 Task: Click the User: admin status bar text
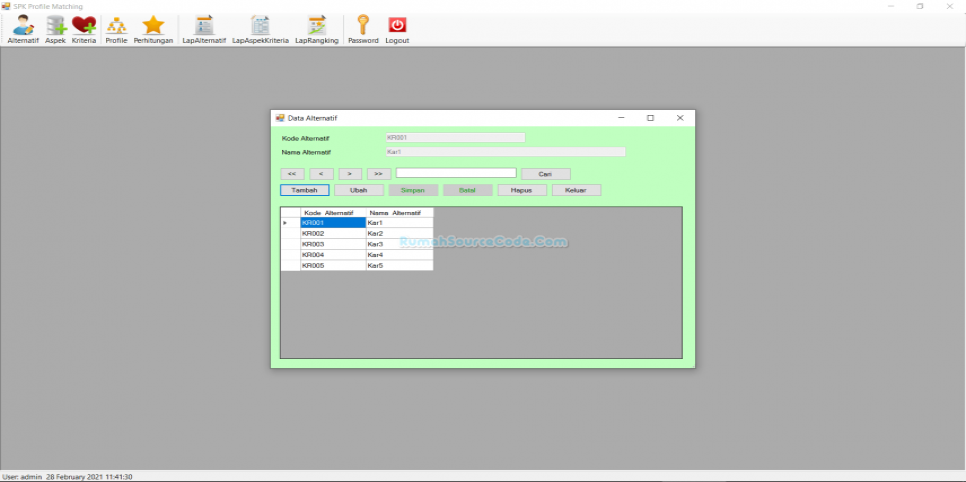point(22,476)
